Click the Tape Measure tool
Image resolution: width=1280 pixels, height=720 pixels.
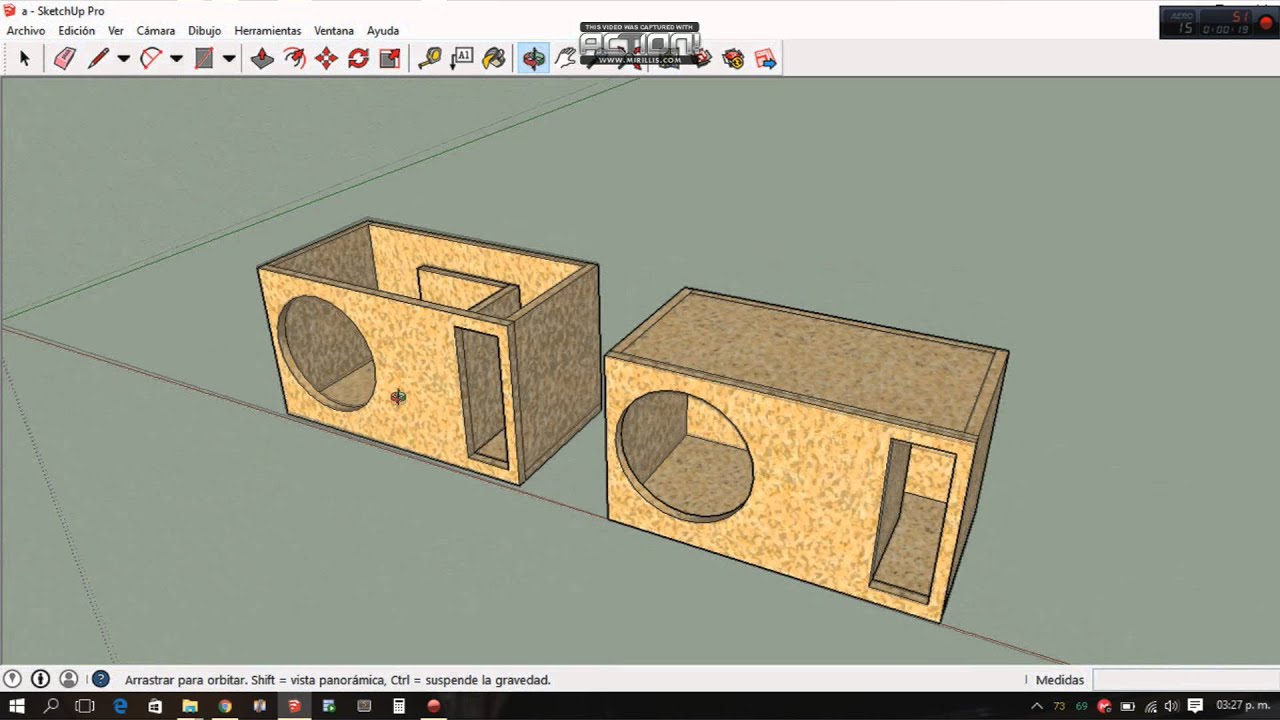[x=429, y=59]
